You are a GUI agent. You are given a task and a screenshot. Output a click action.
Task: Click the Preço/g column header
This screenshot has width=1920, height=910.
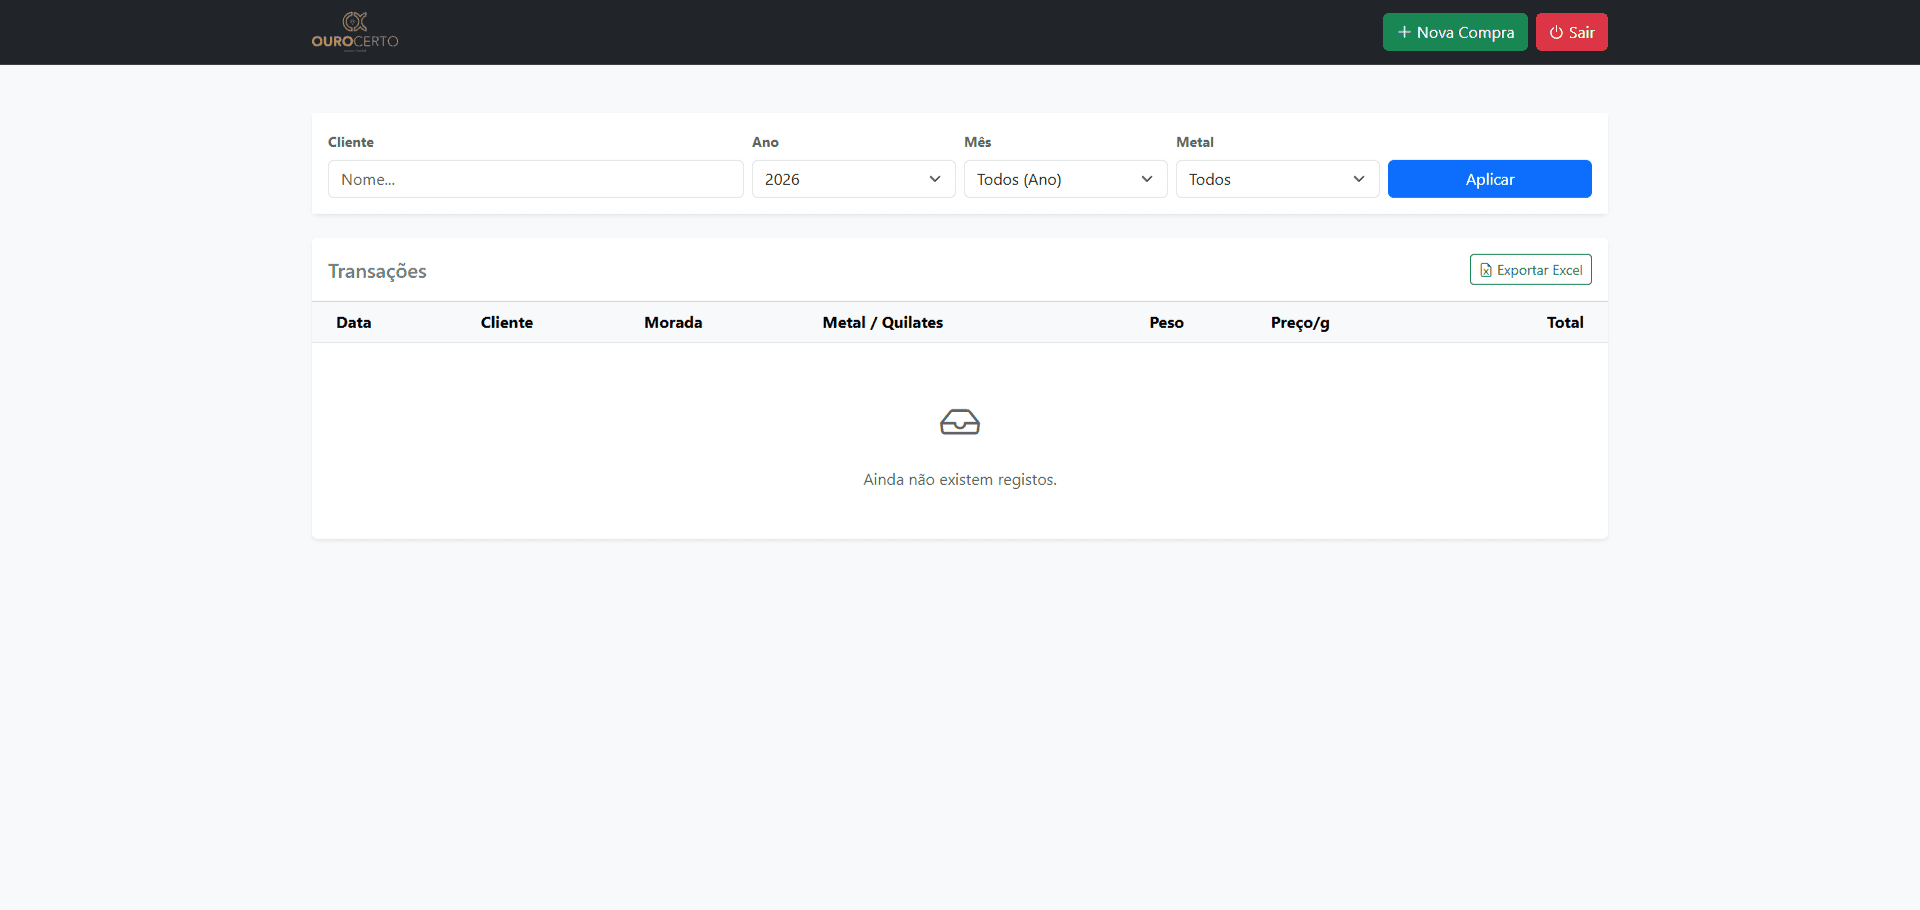(x=1300, y=322)
